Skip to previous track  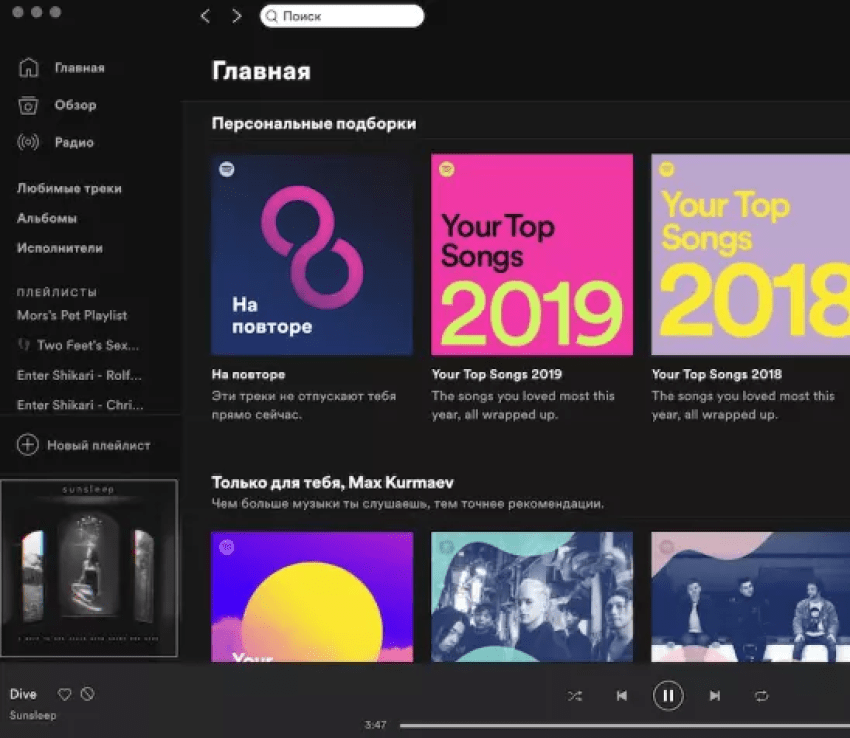point(622,696)
